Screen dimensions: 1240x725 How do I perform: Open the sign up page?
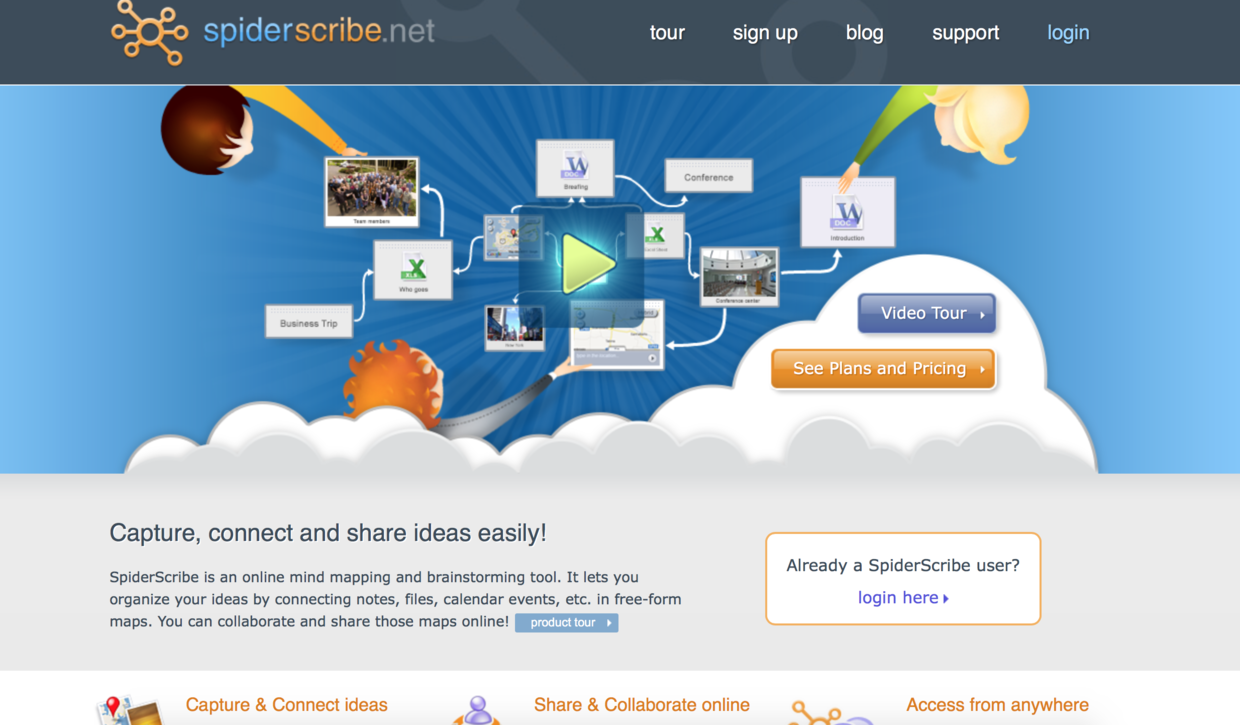765,33
